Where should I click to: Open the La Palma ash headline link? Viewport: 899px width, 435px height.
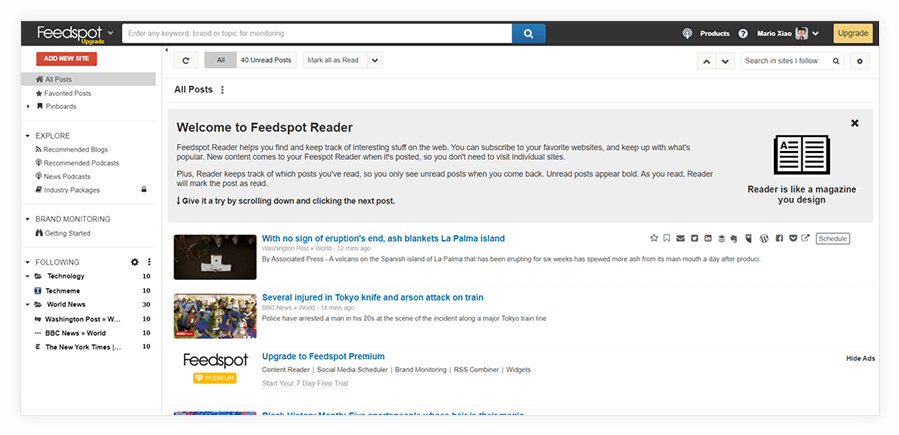(x=383, y=238)
